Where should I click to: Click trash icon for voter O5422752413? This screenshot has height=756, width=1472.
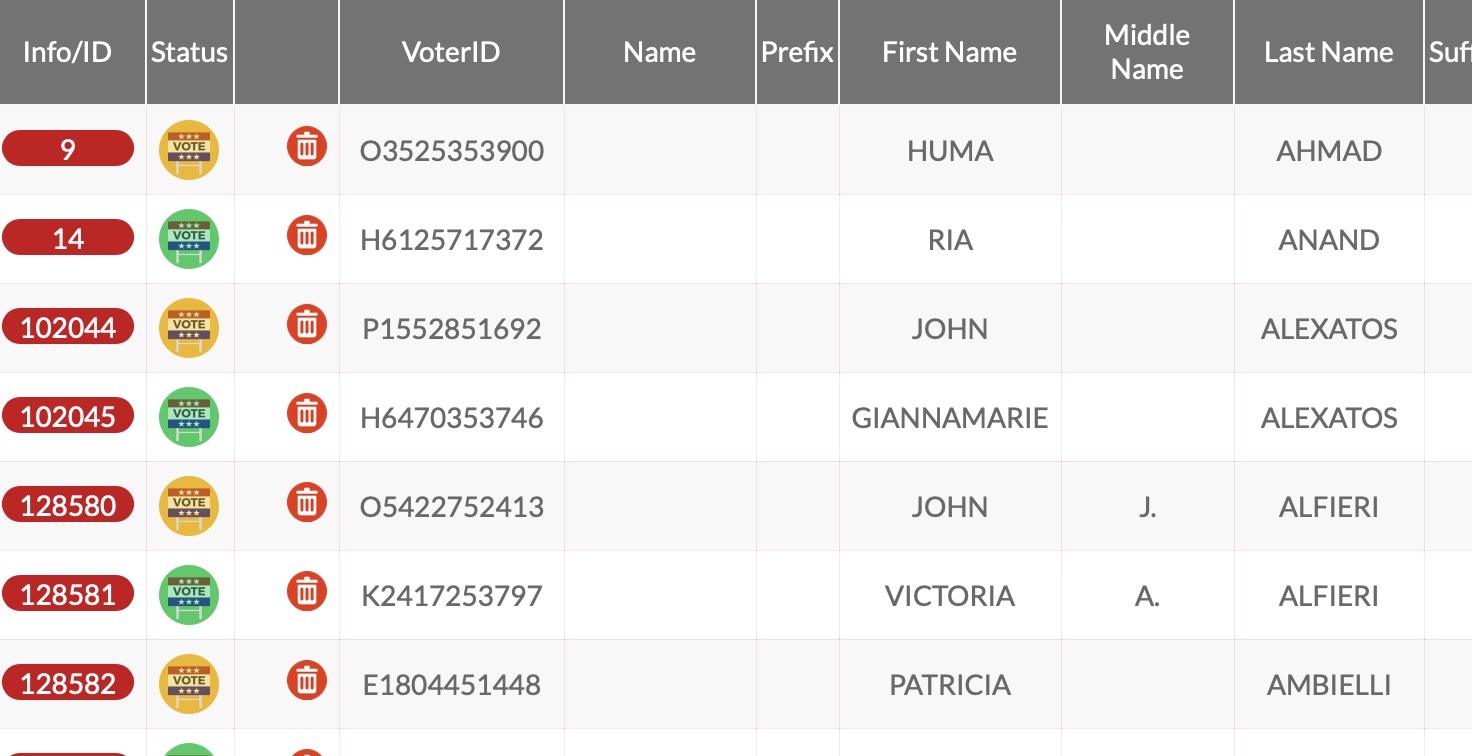coord(307,503)
